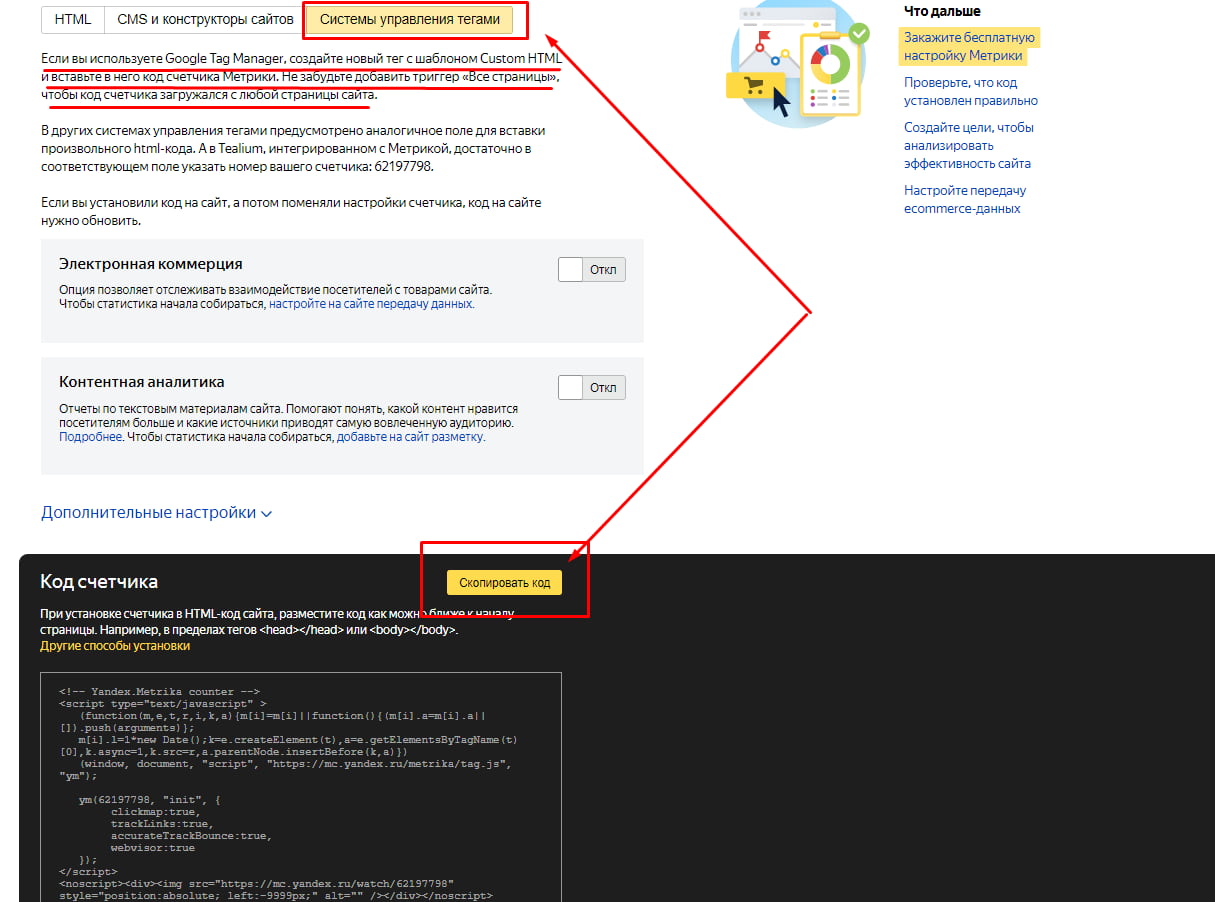Screen dimensions: 1215x902
Task: Click the Создайте цели link
Action: tap(968, 145)
